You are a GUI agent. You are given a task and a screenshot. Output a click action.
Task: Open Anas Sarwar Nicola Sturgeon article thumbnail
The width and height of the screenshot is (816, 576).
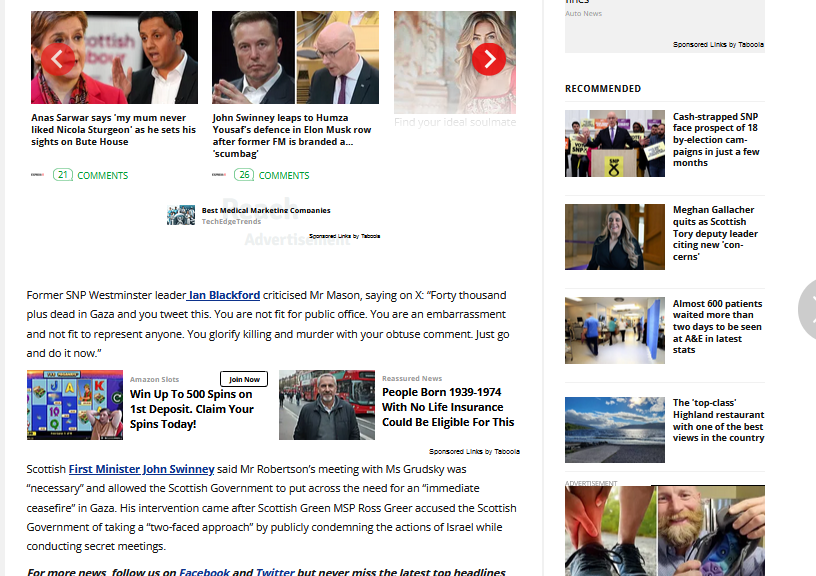coord(114,58)
